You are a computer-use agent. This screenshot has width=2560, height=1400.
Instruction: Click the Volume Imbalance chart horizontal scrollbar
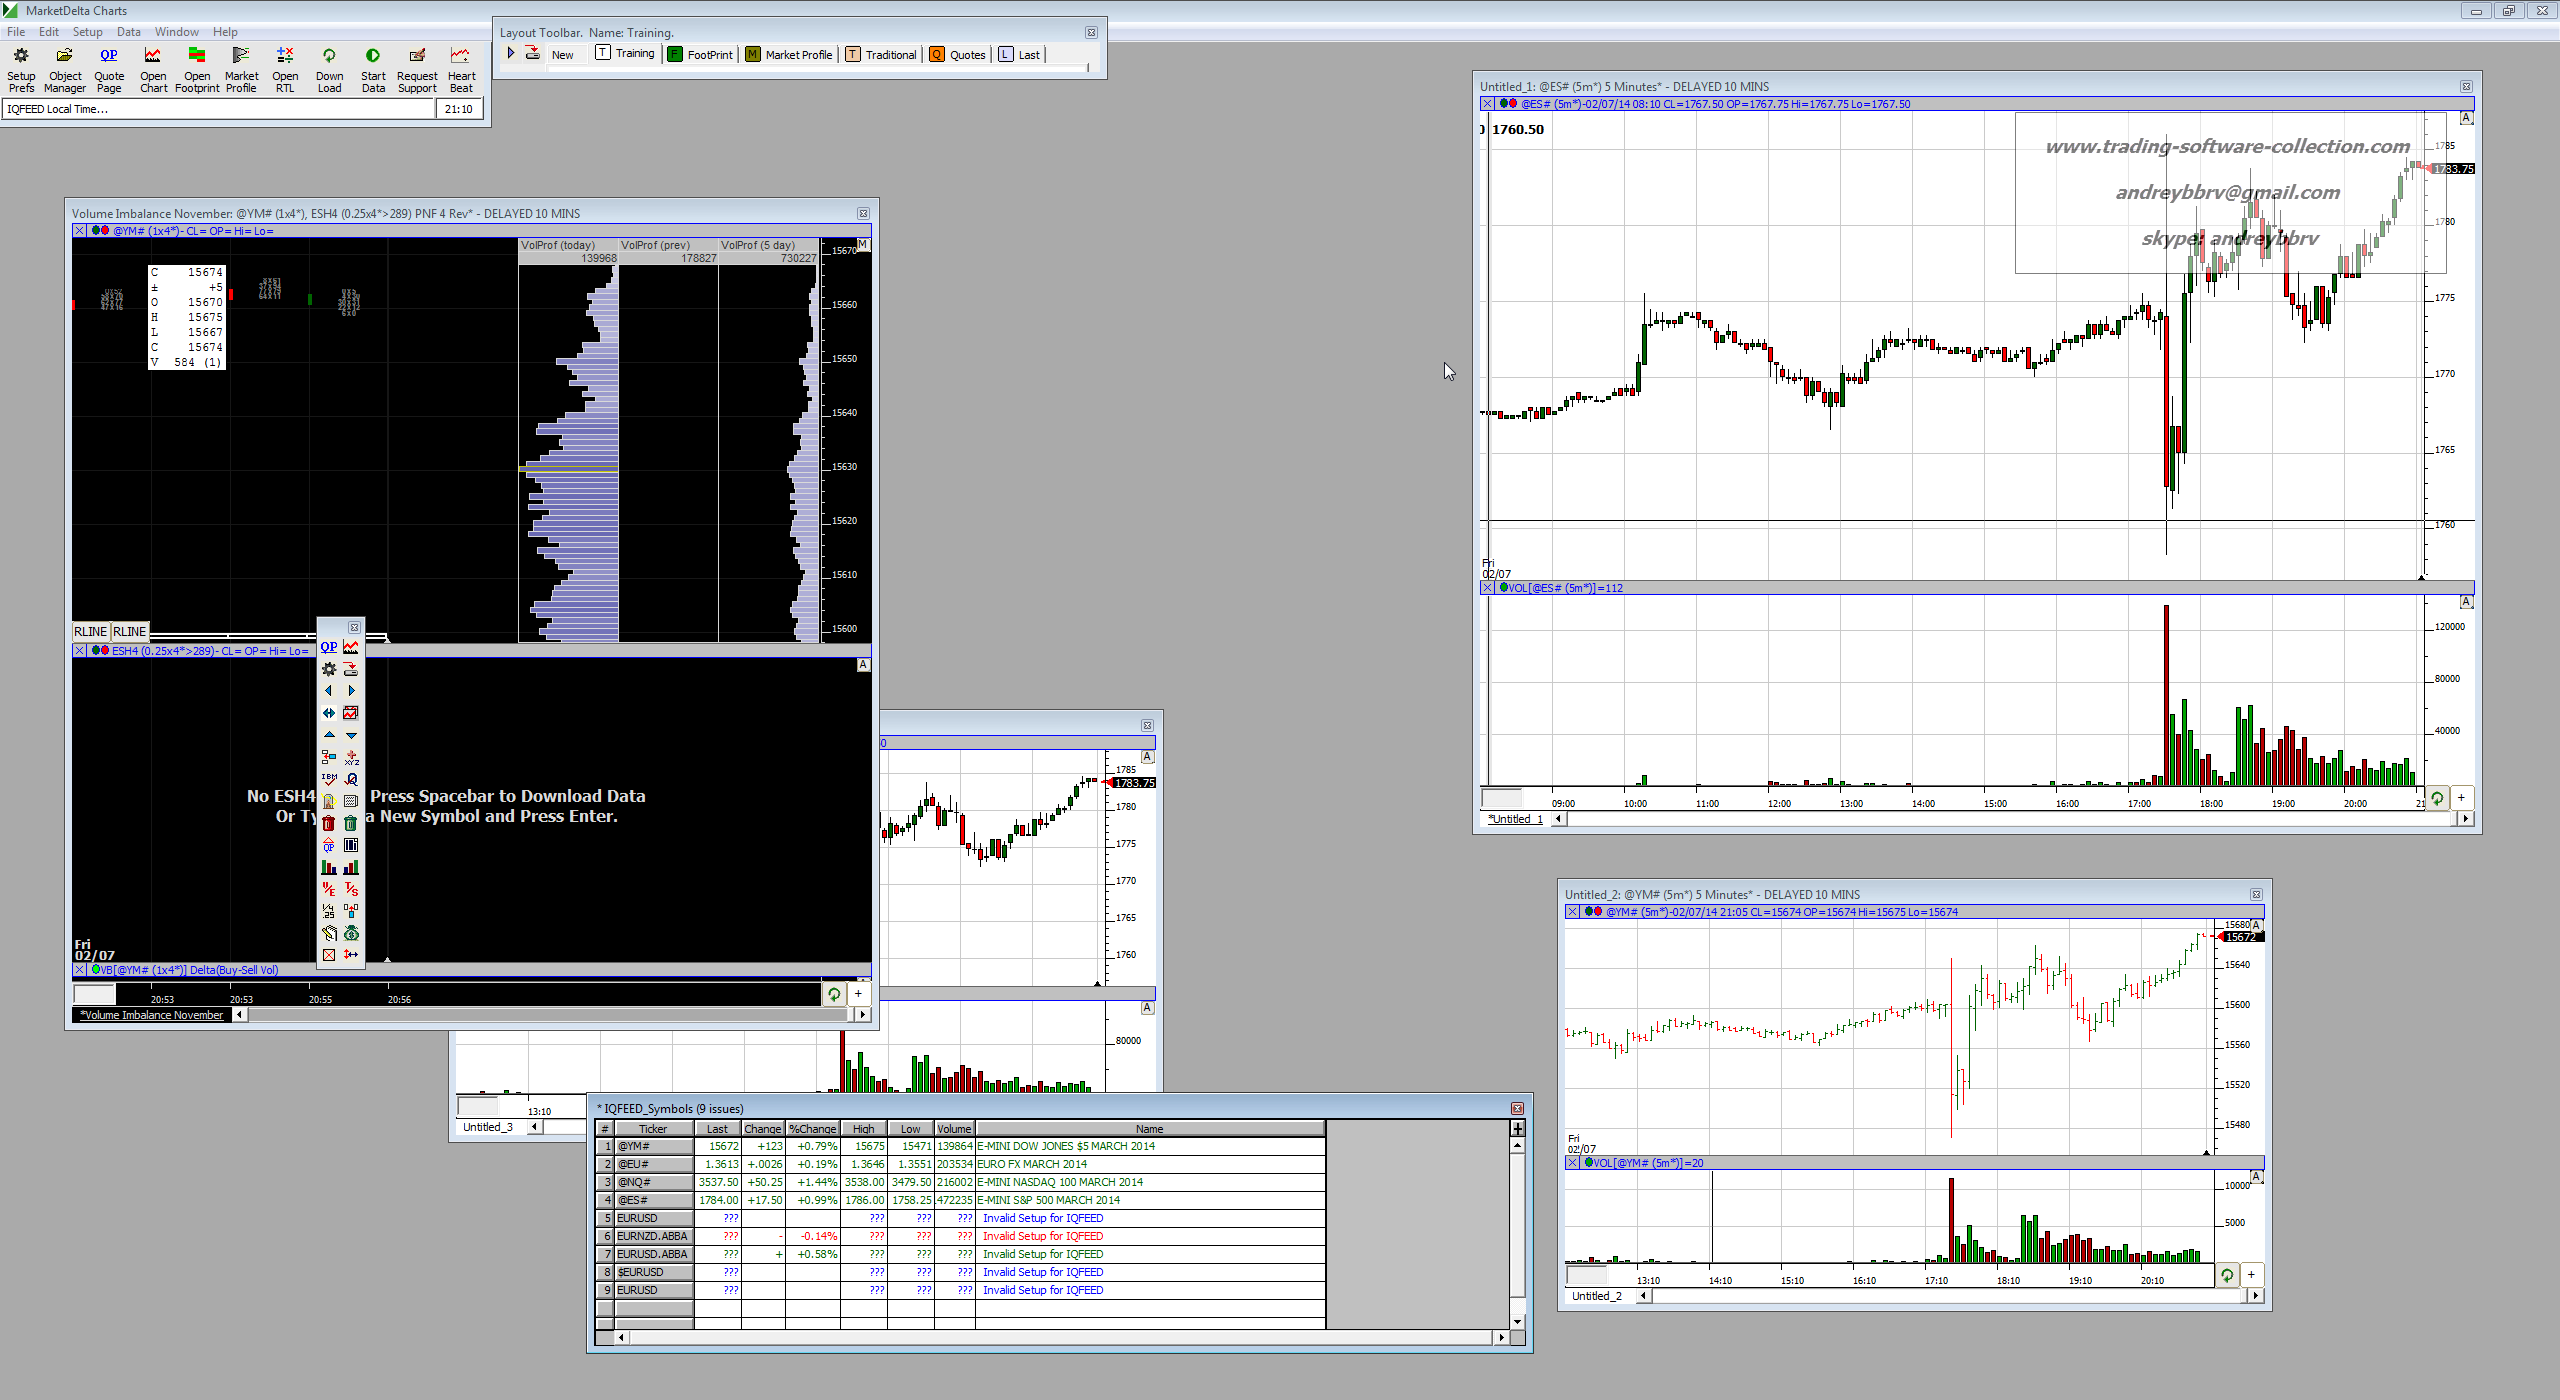[x=550, y=1015]
